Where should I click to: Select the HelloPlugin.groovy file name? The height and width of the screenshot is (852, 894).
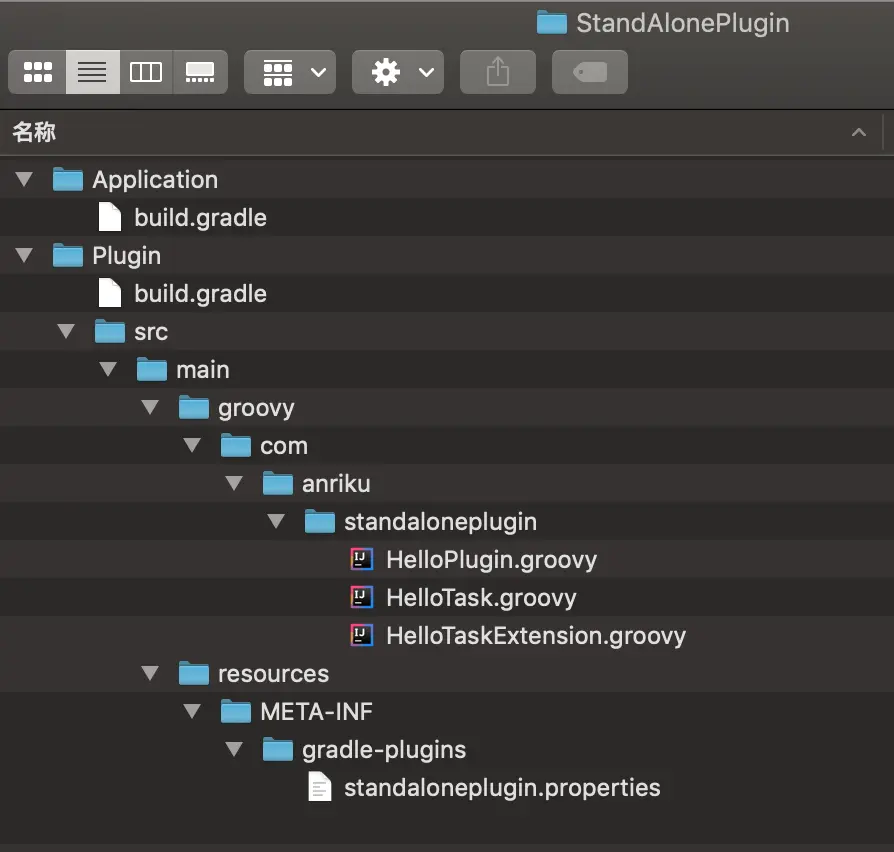tap(491, 560)
